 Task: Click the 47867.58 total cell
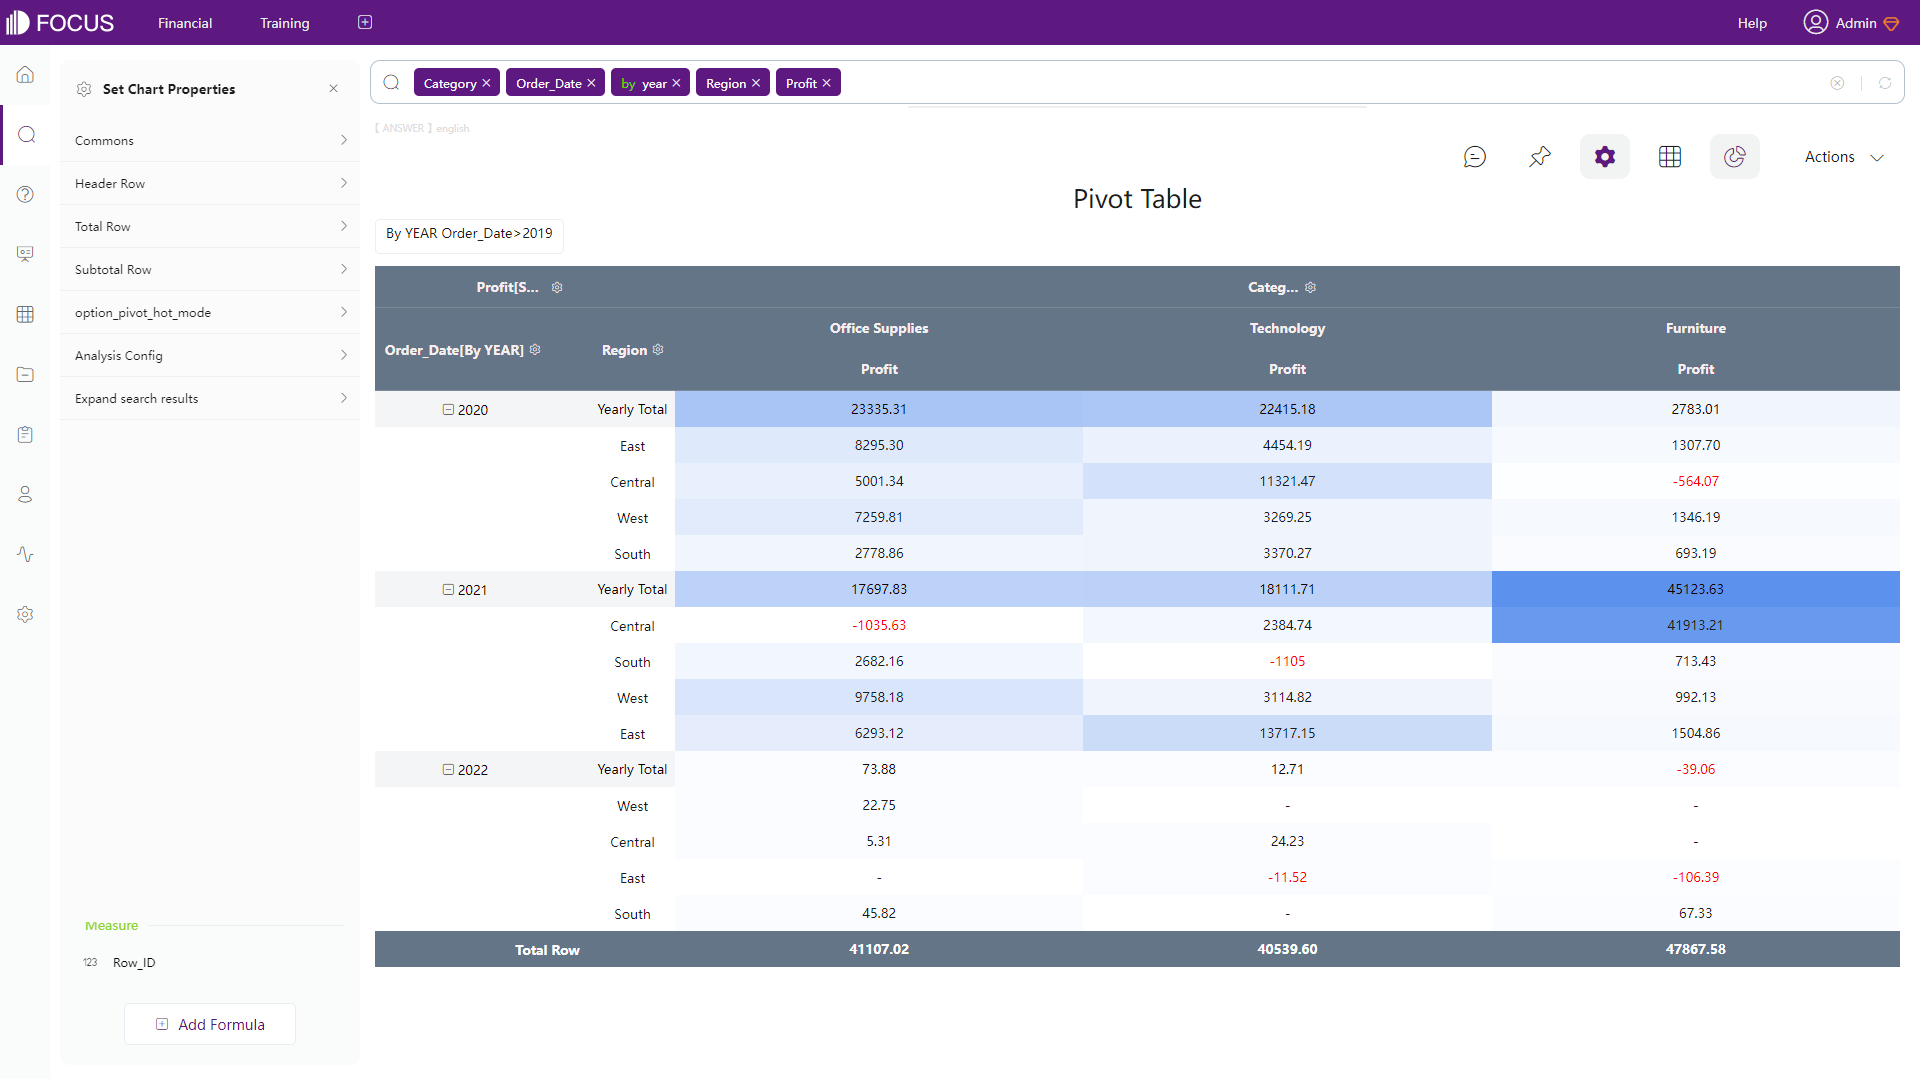[x=1696, y=949]
